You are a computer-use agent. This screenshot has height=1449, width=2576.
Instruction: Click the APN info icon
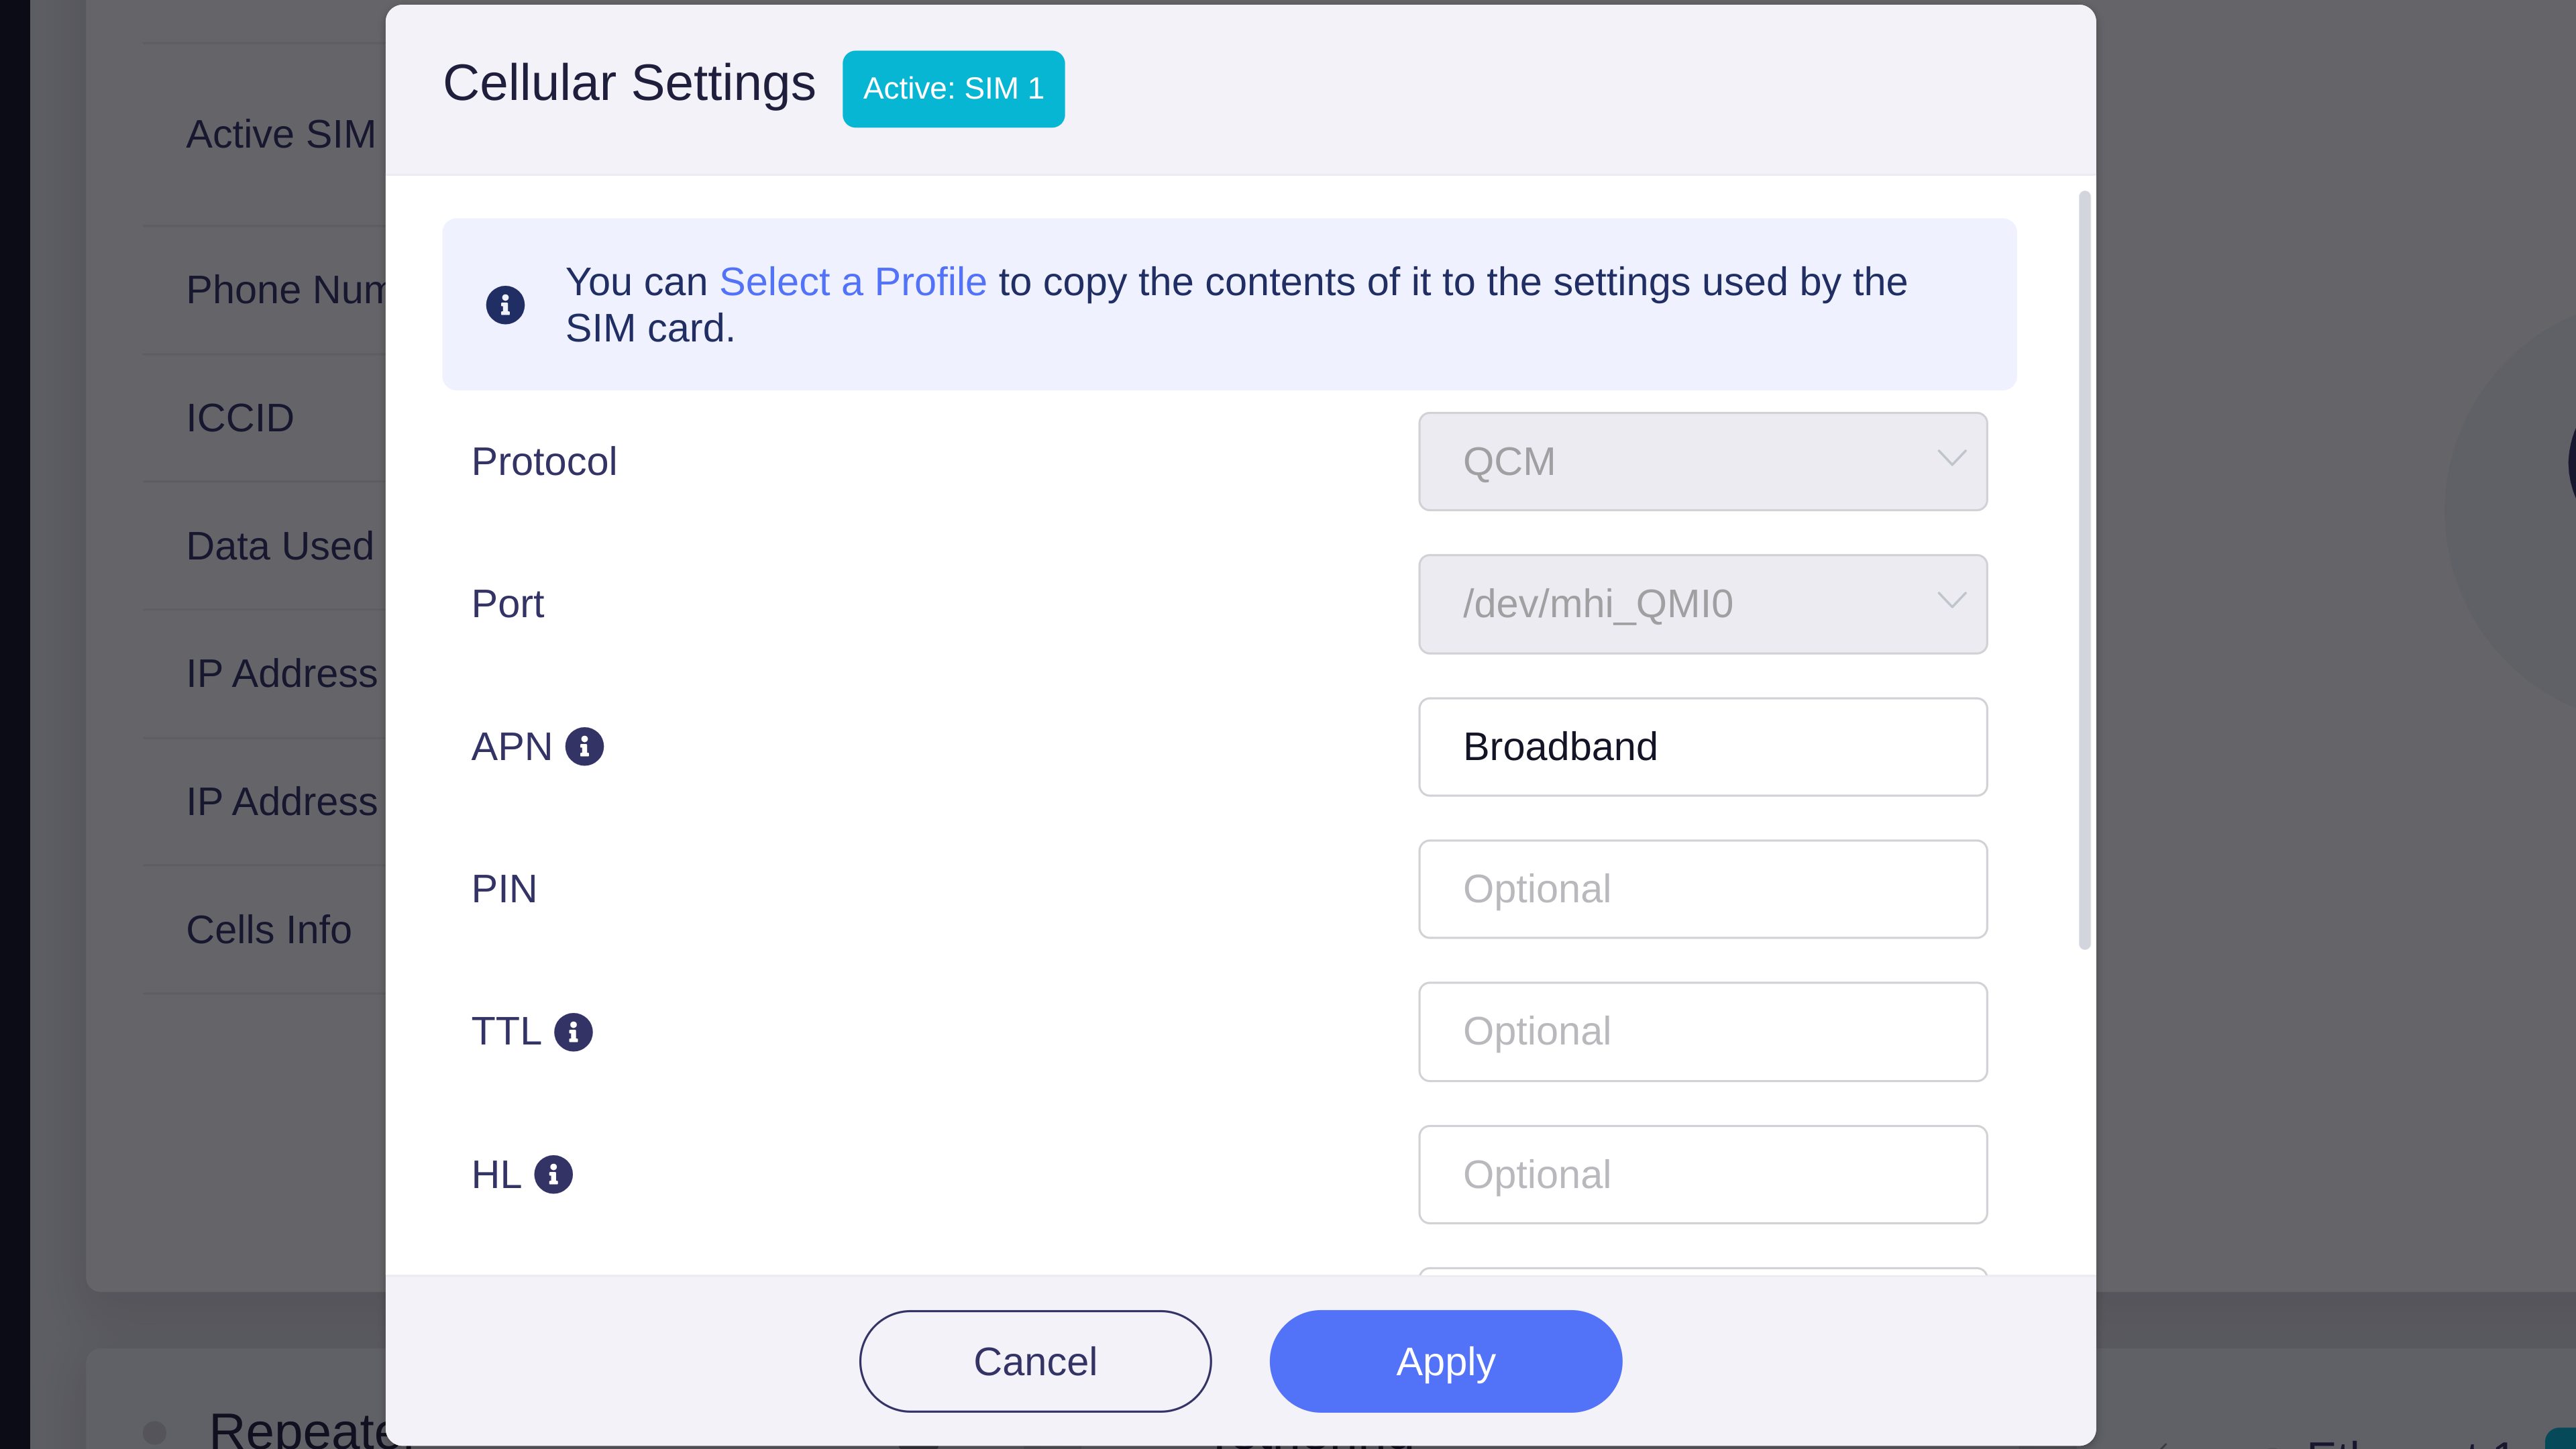584,746
